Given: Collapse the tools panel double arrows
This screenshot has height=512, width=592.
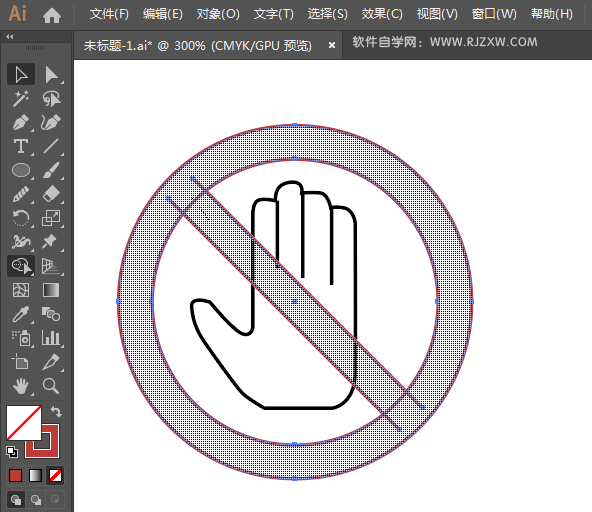Looking at the screenshot, I should (10, 37).
